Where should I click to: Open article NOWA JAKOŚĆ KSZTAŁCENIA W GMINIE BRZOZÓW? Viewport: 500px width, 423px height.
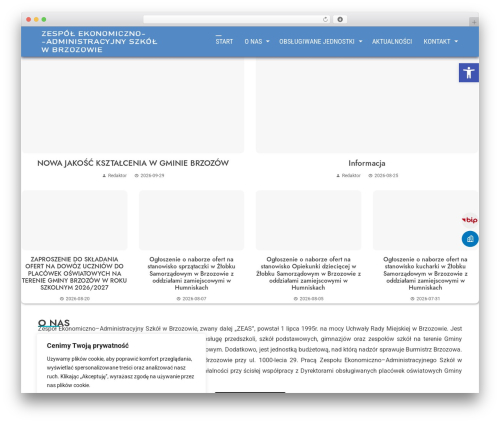(x=133, y=163)
